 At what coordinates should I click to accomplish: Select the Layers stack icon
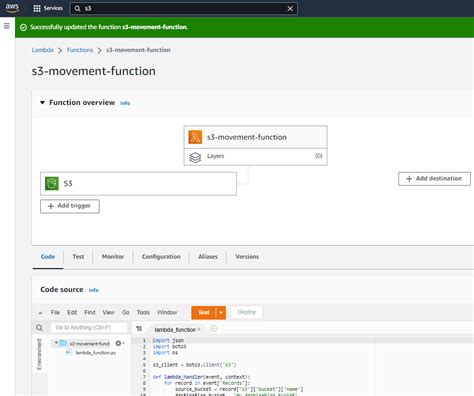(x=195, y=157)
